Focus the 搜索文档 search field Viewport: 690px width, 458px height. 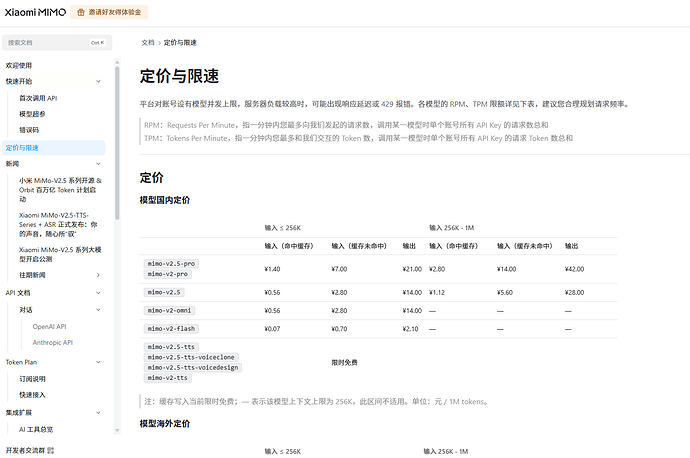(57, 43)
